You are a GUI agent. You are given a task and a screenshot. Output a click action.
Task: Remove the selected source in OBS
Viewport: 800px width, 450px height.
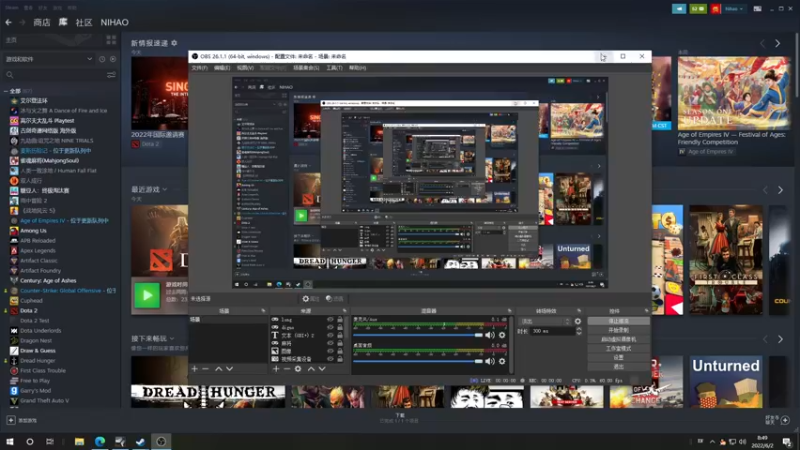coord(287,368)
